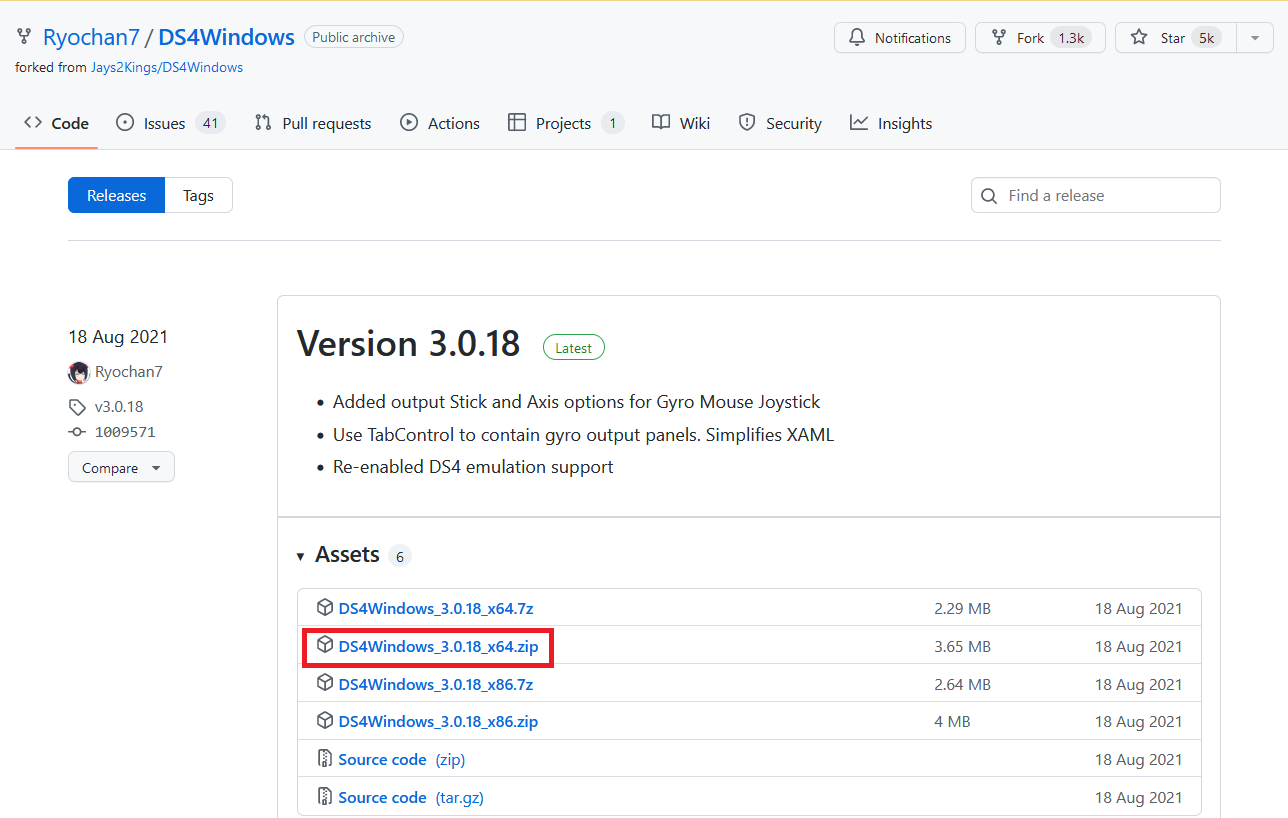Click the Code tab angle-brackets icon
This screenshot has height=818, width=1288.
click(33, 123)
